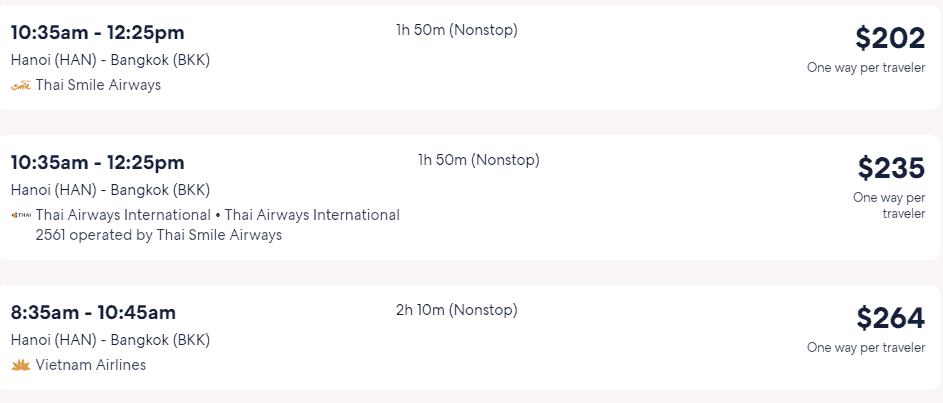Click 'One way per traveler' under $202
Image resolution: width=943 pixels, height=403 pixels.
coord(866,67)
